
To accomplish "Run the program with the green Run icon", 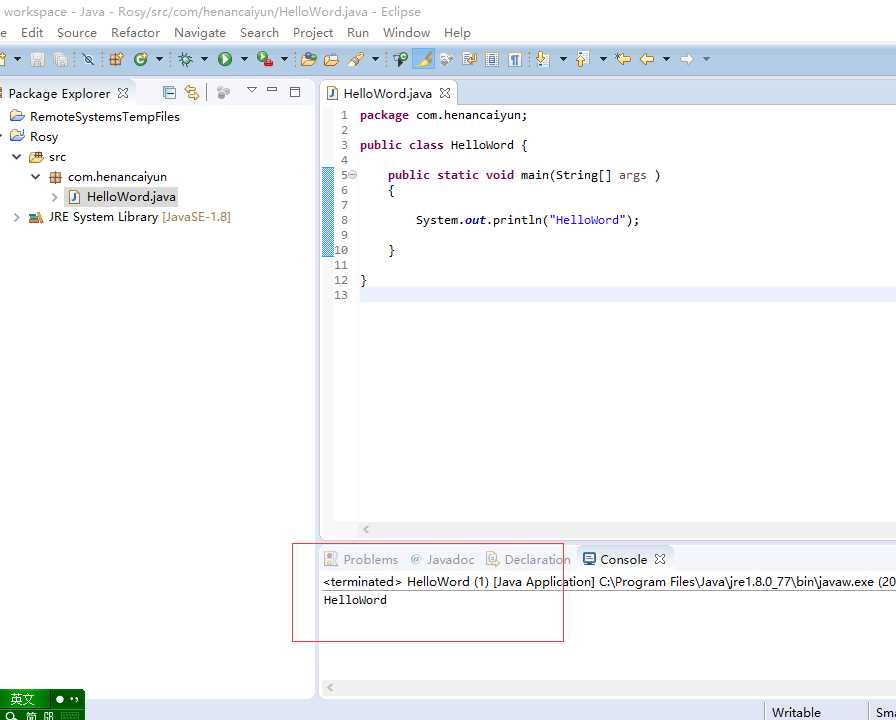I will [225, 59].
